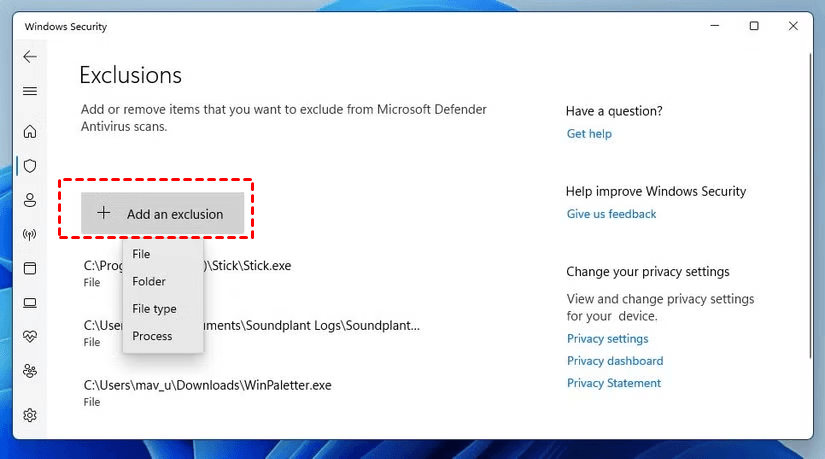Screen dimensions: 825x459
Task: Open Virus & threat protection shield icon
Action: 30,165
